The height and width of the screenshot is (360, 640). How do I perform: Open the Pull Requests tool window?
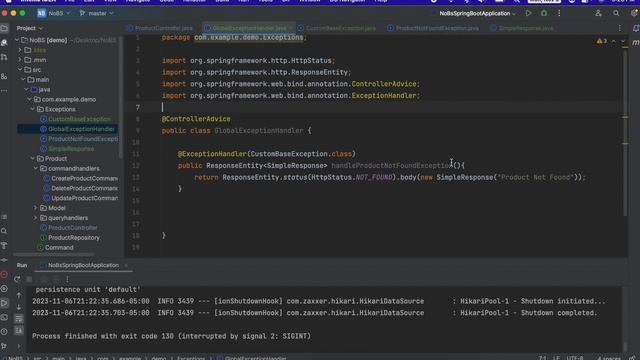4,57
